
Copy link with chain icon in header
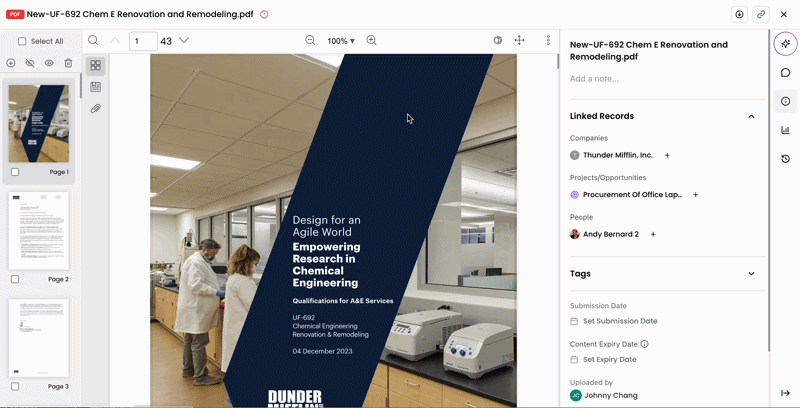click(x=761, y=14)
